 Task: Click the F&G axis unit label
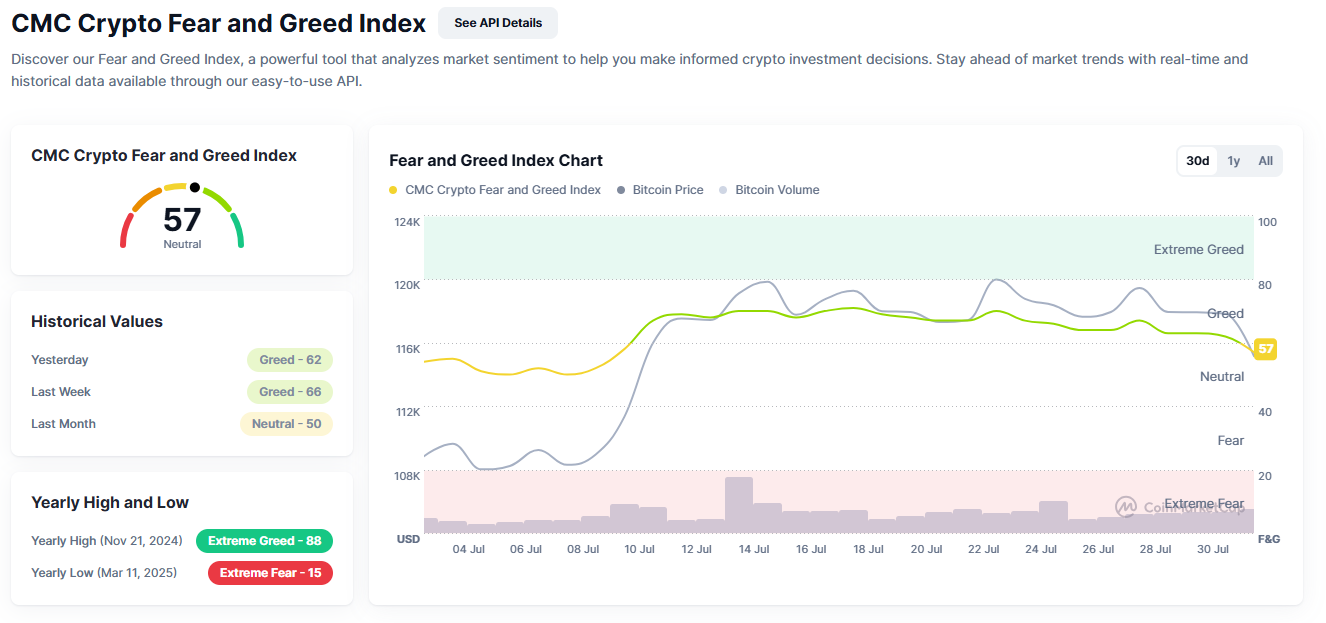click(x=1268, y=540)
